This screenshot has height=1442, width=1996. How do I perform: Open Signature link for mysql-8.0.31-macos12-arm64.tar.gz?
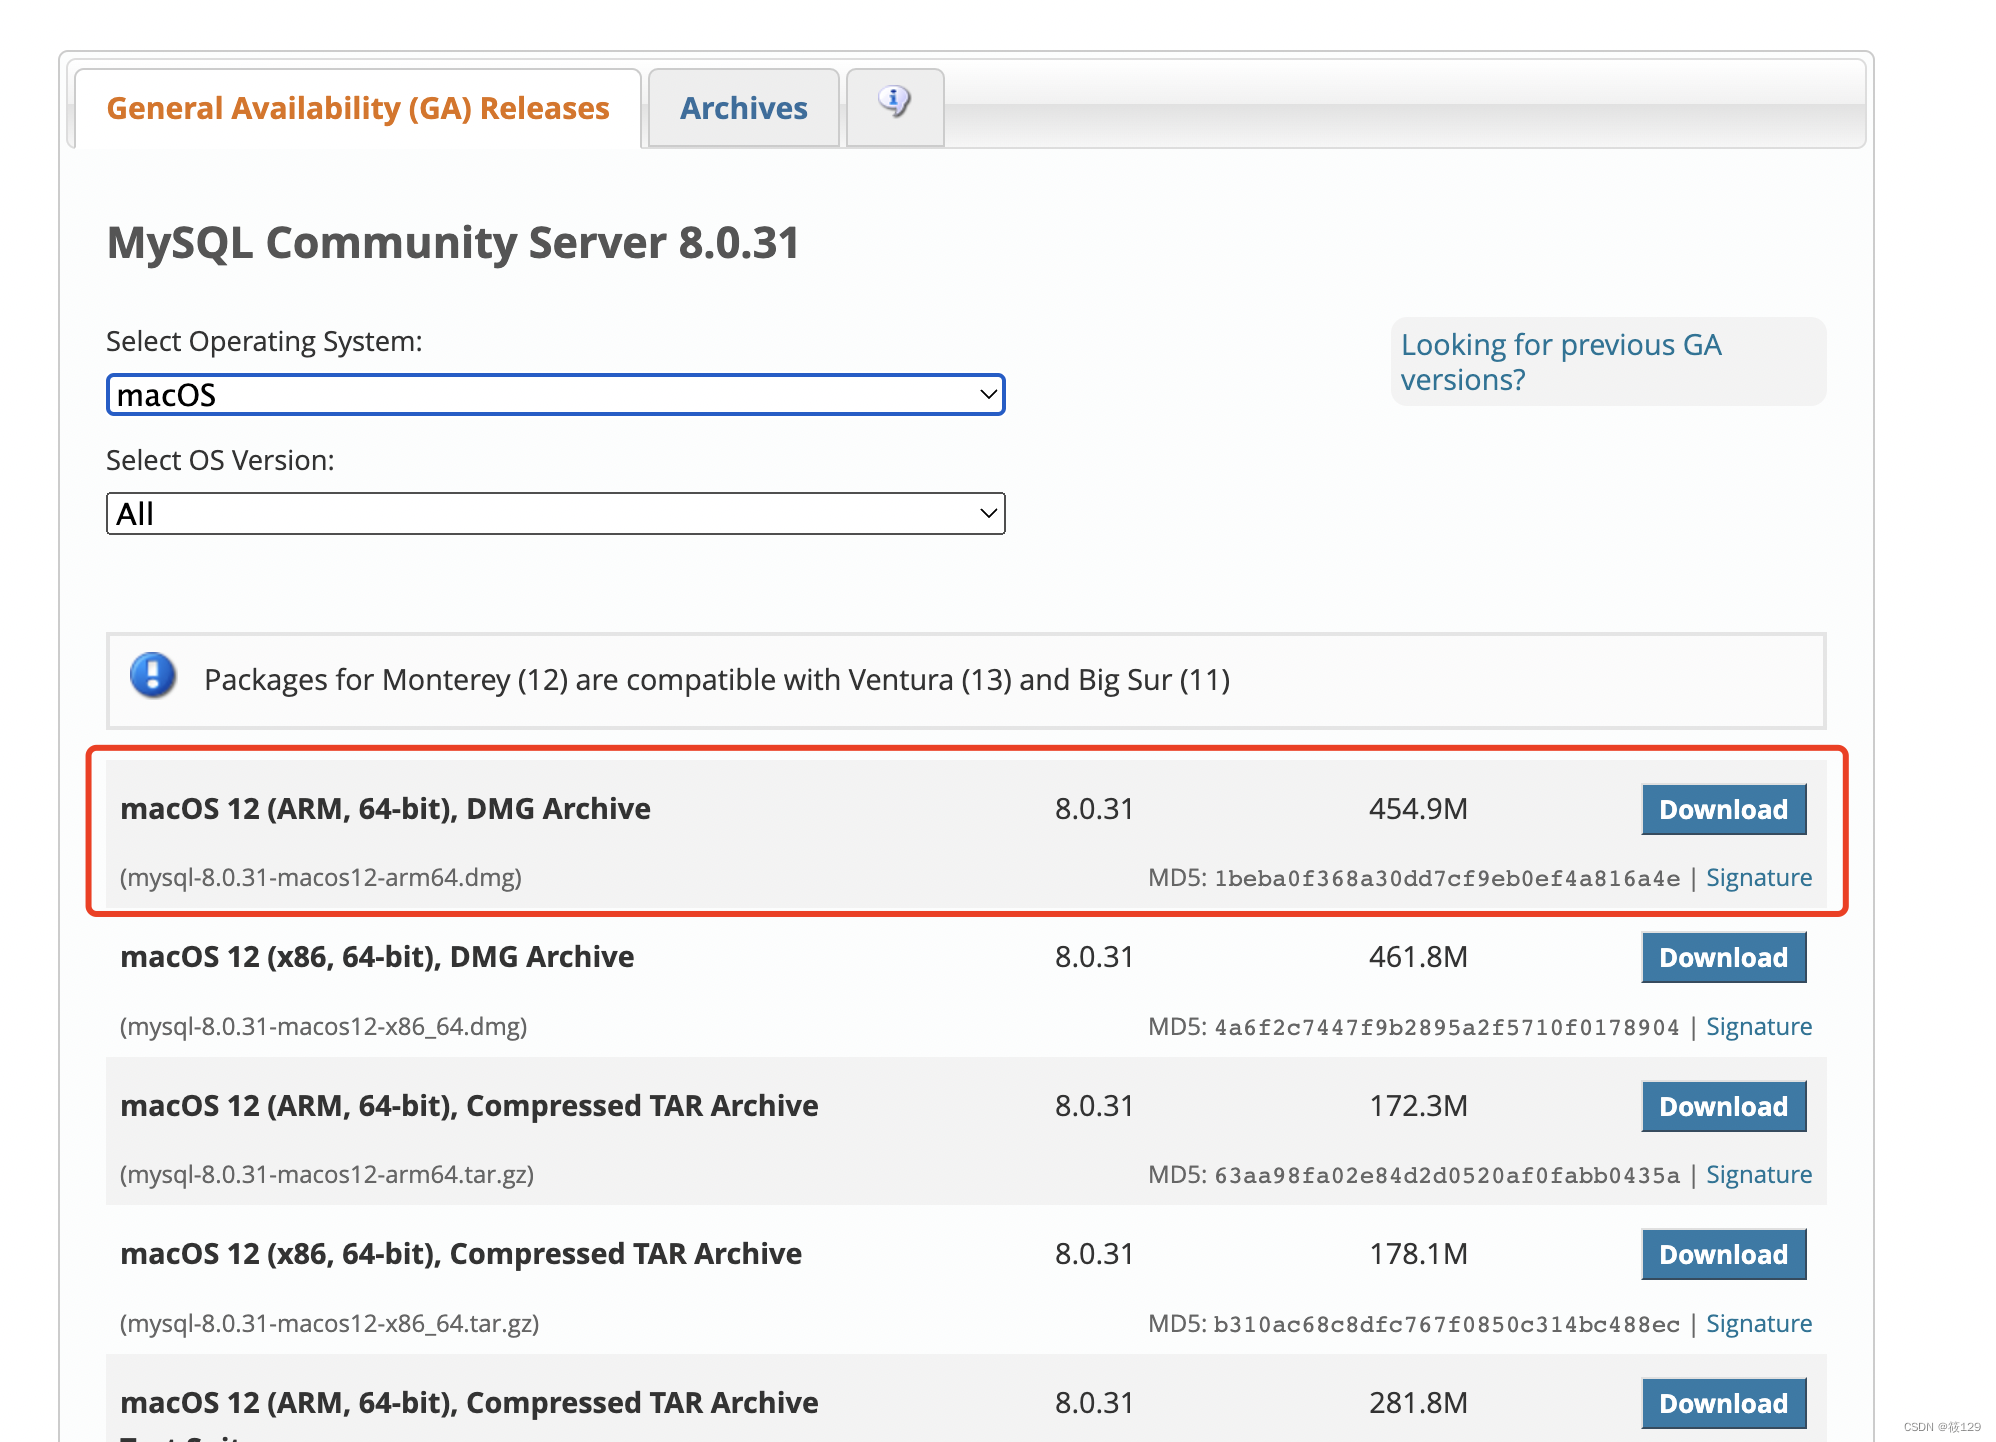pyautogui.click(x=1758, y=1175)
